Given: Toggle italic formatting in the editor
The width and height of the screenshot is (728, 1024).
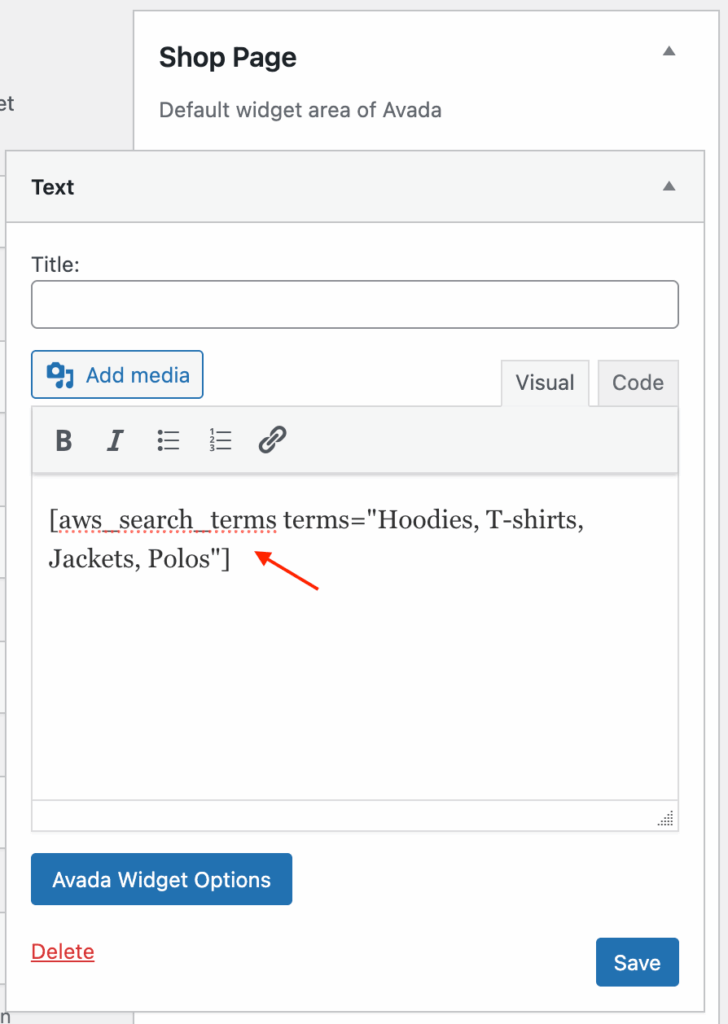Looking at the screenshot, I should pyautogui.click(x=115, y=440).
